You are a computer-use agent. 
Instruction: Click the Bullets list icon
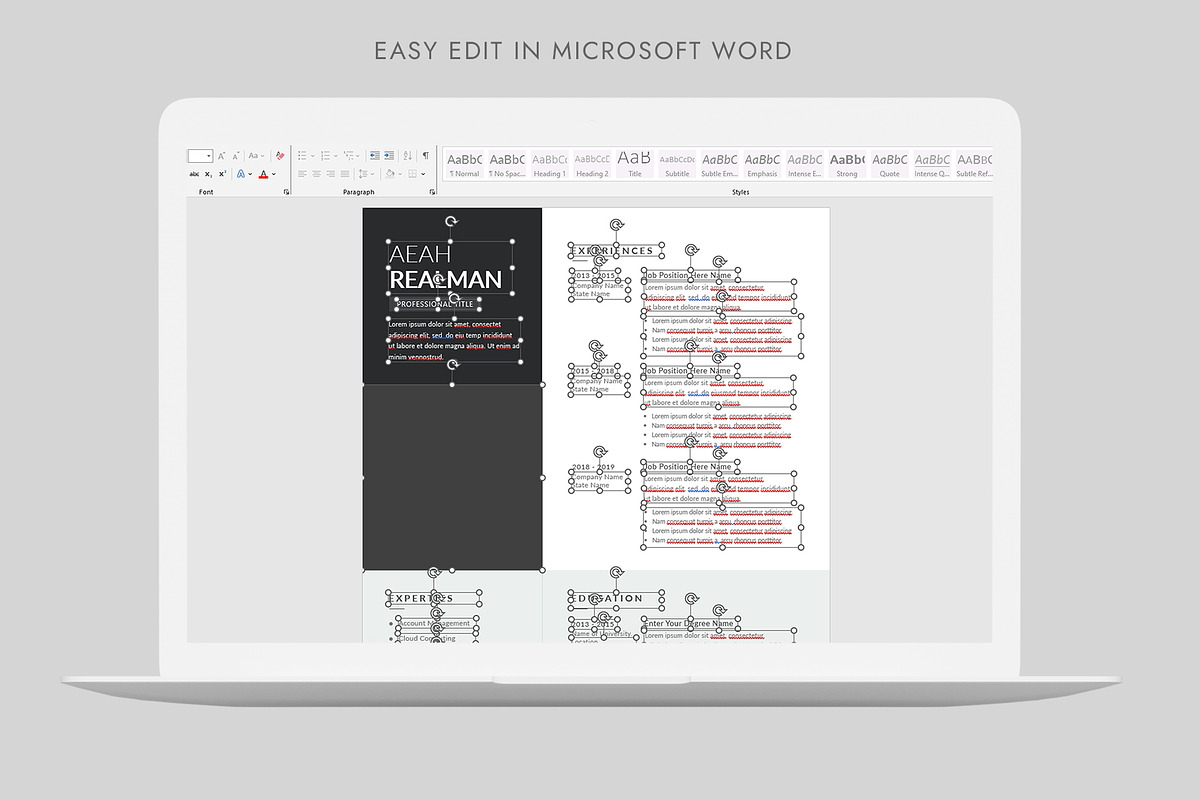302,155
